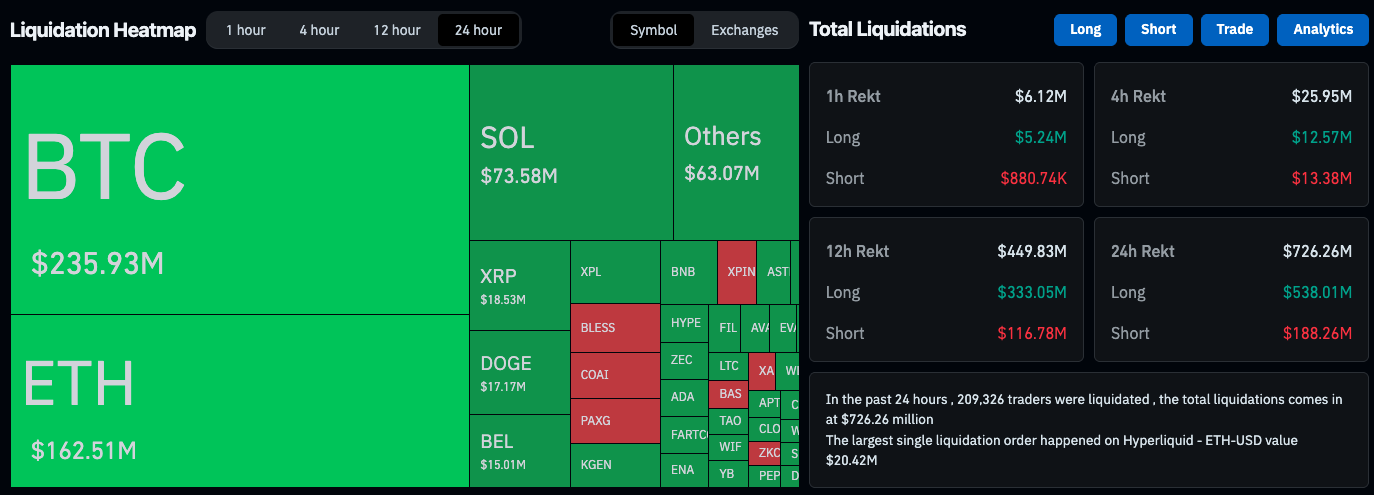Select the 1 hour timeframe

[246, 30]
